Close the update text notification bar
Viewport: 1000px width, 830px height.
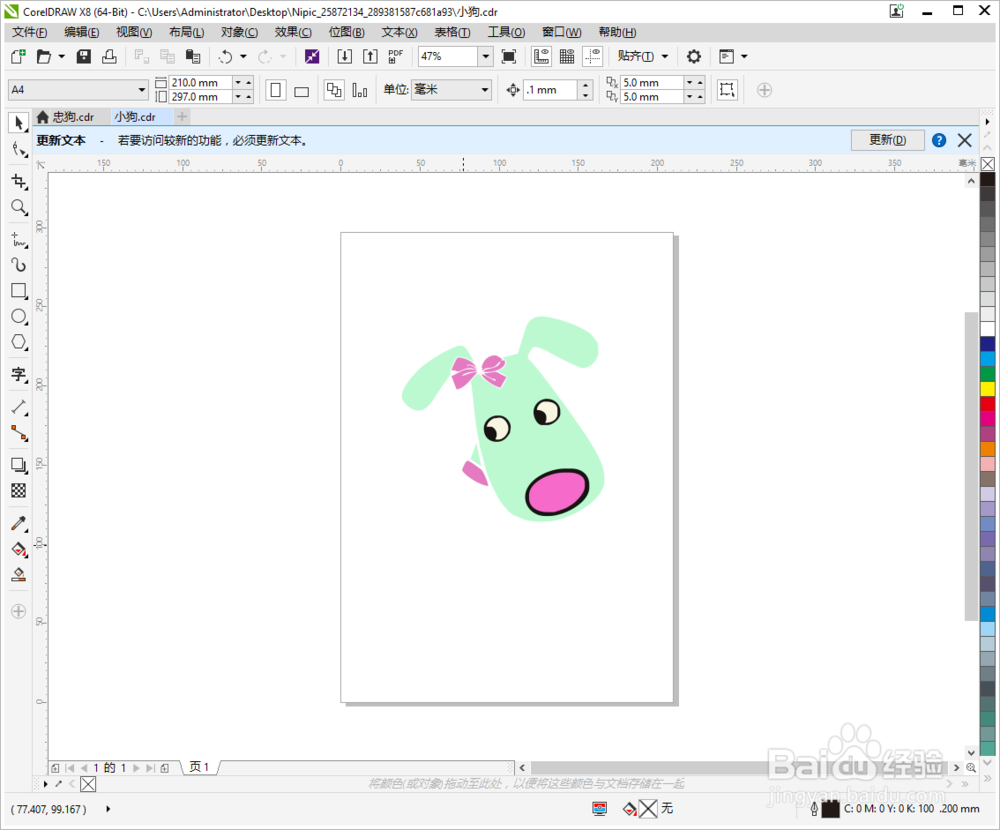tap(965, 140)
